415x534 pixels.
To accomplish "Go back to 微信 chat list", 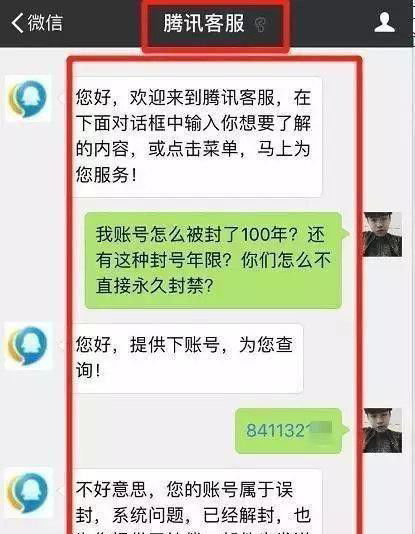I will [37, 23].
